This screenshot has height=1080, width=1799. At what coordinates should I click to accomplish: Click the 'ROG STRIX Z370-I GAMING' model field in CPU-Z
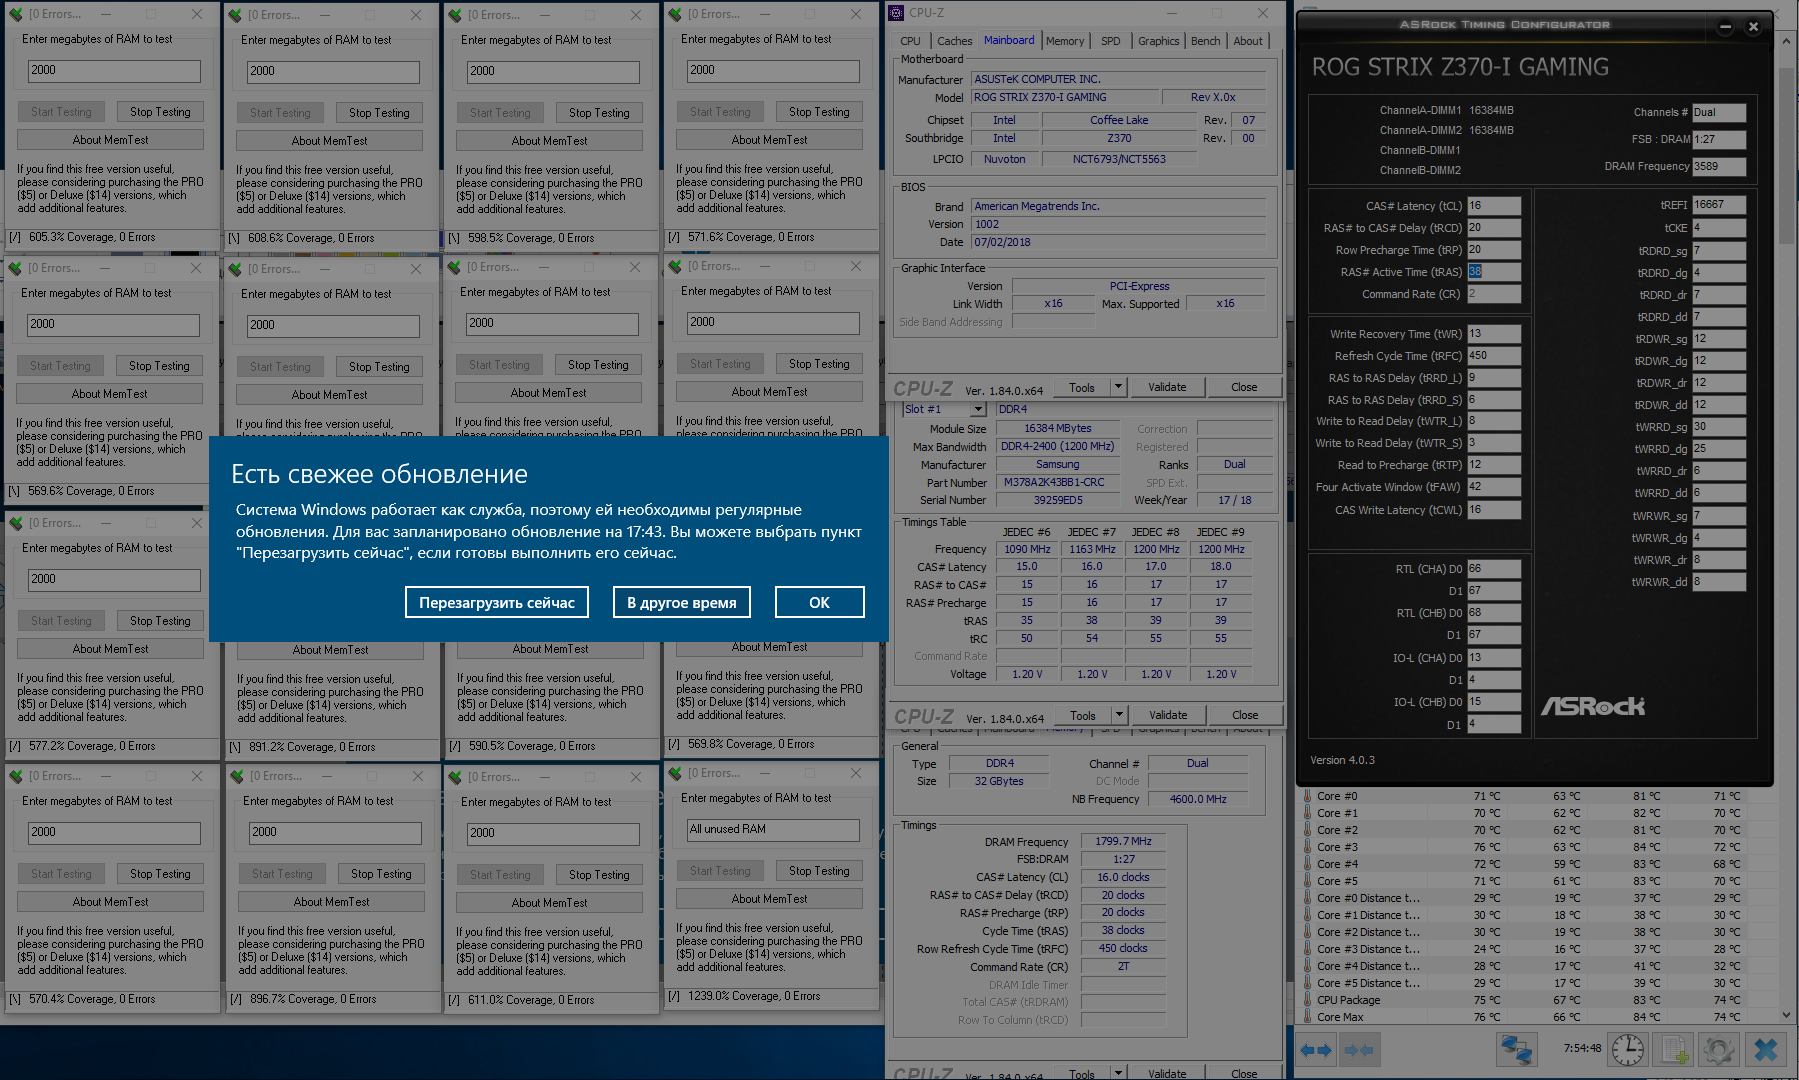click(x=1065, y=98)
